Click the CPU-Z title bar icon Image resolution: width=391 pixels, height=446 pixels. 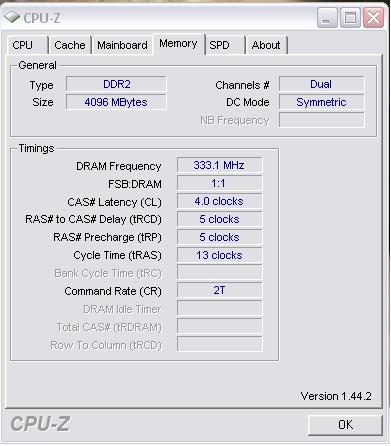click(x=12, y=17)
